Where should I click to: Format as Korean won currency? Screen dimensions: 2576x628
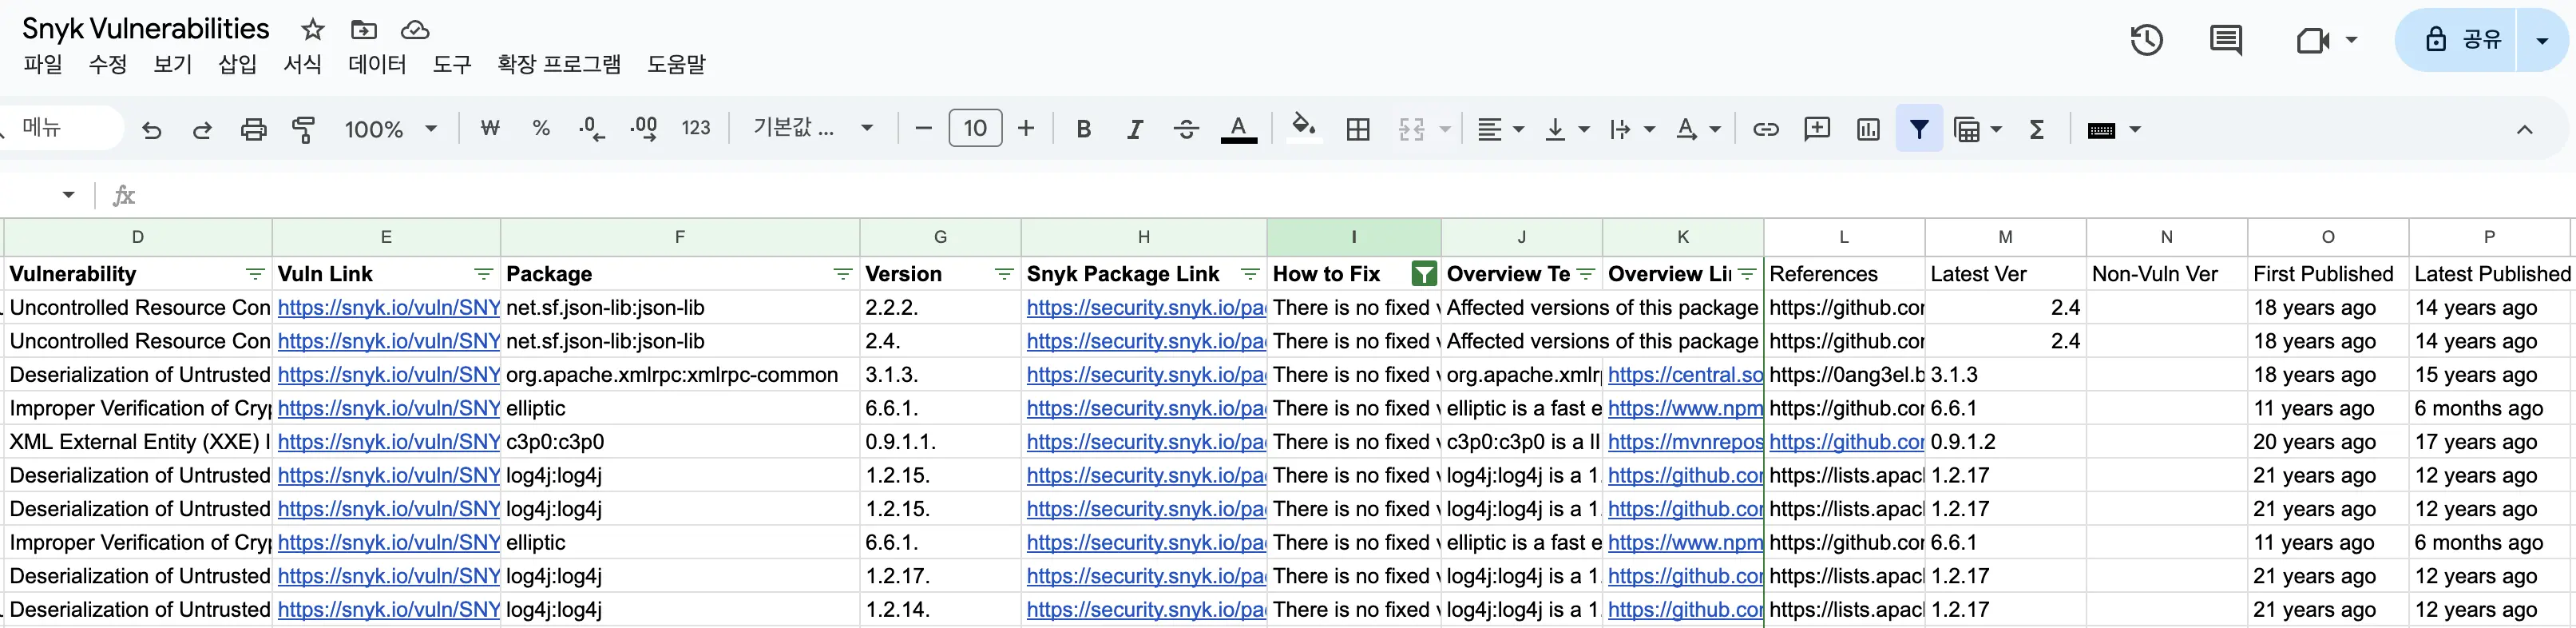(490, 128)
